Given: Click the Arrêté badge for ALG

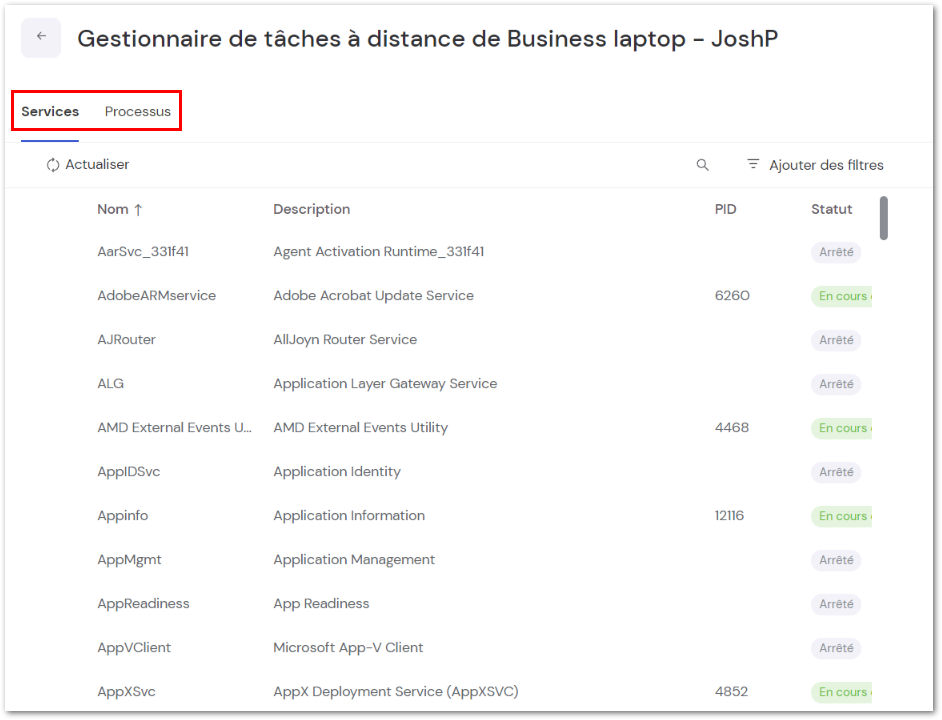Looking at the screenshot, I should pos(836,383).
